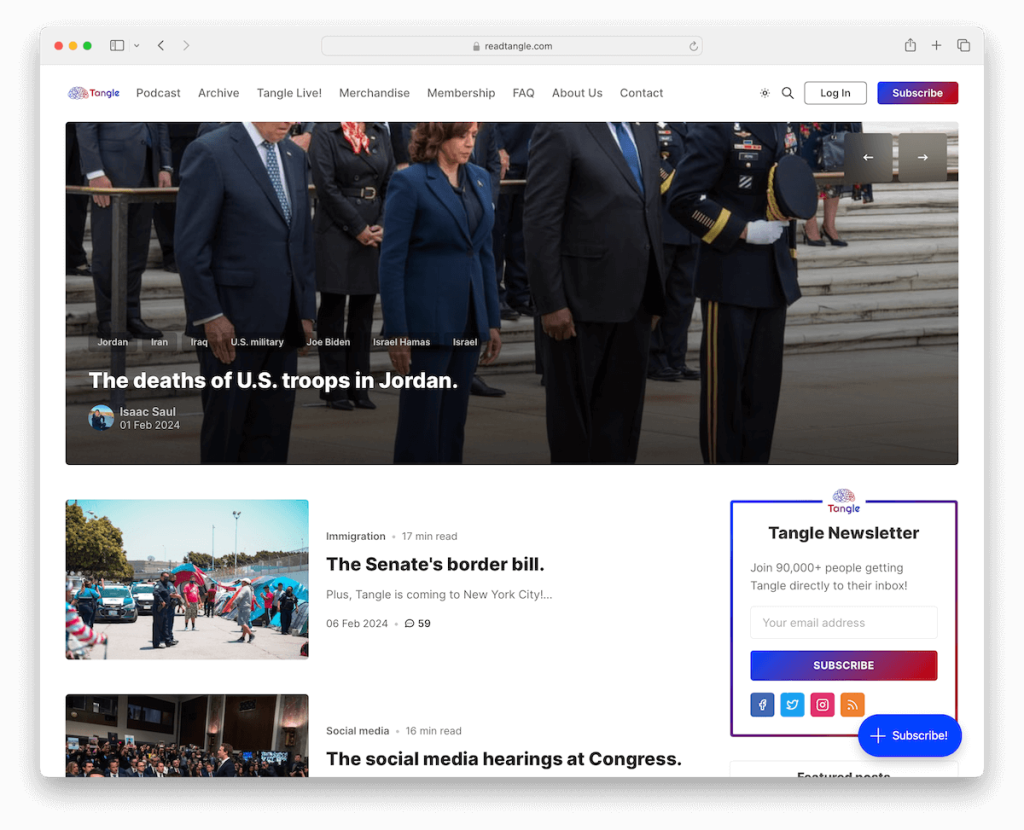Image resolution: width=1024 pixels, height=830 pixels.
Task: Focus the Your email address field
Action: point(844,623)
